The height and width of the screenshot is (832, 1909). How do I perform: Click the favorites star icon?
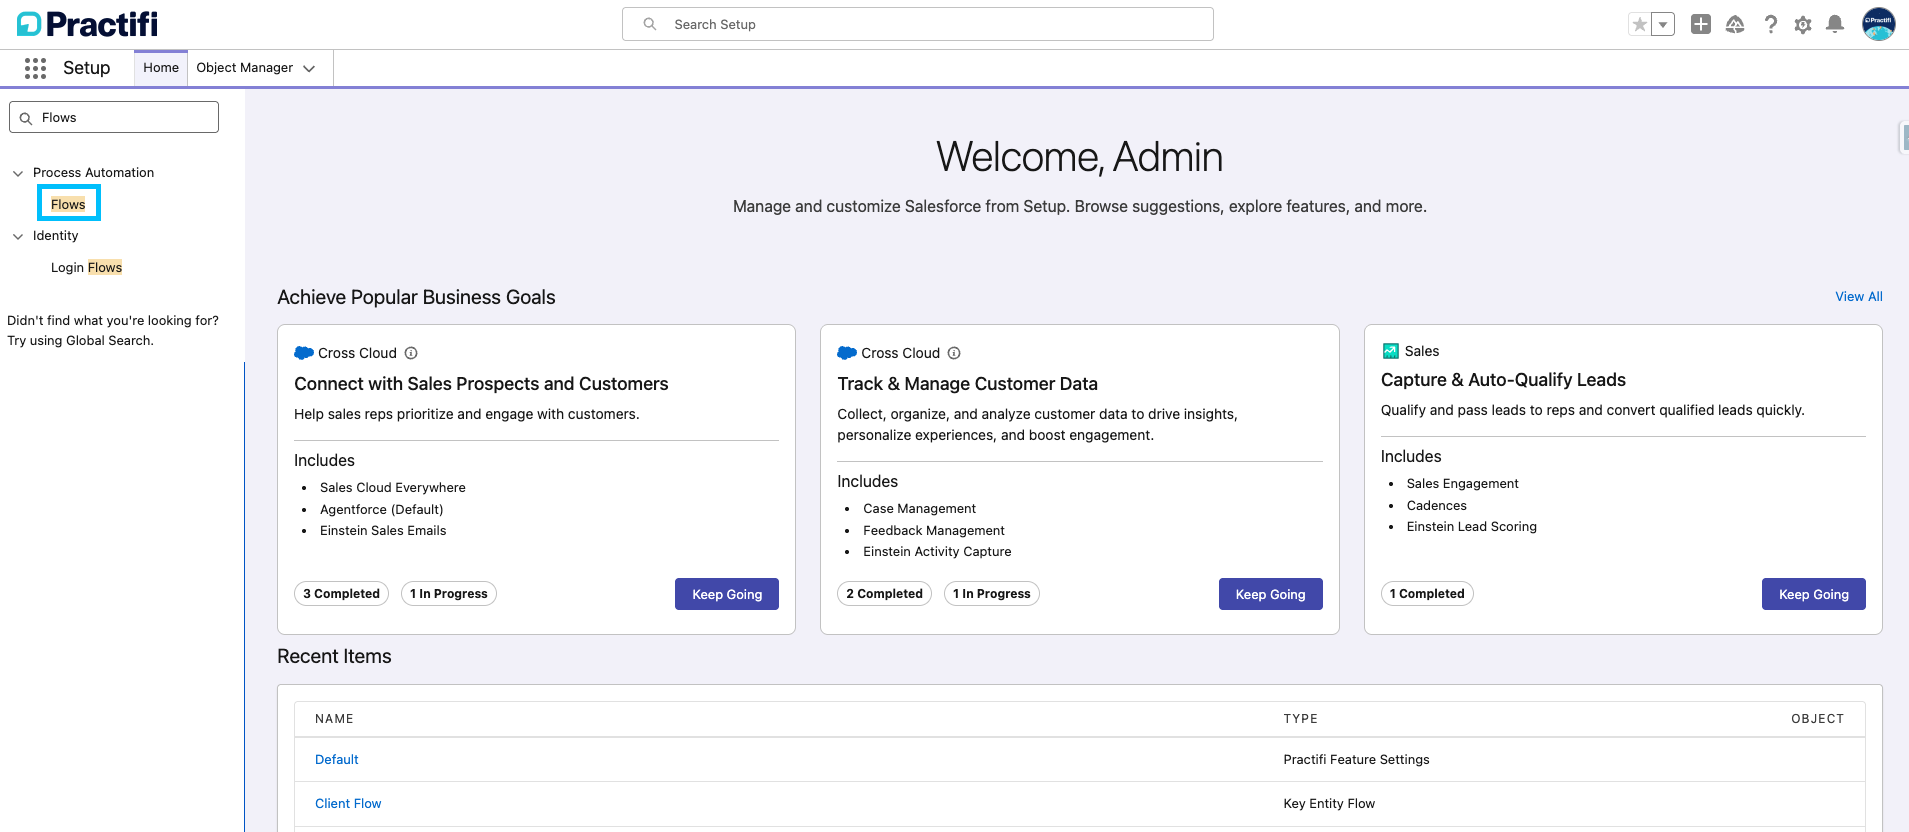[x=1639, y=24]
